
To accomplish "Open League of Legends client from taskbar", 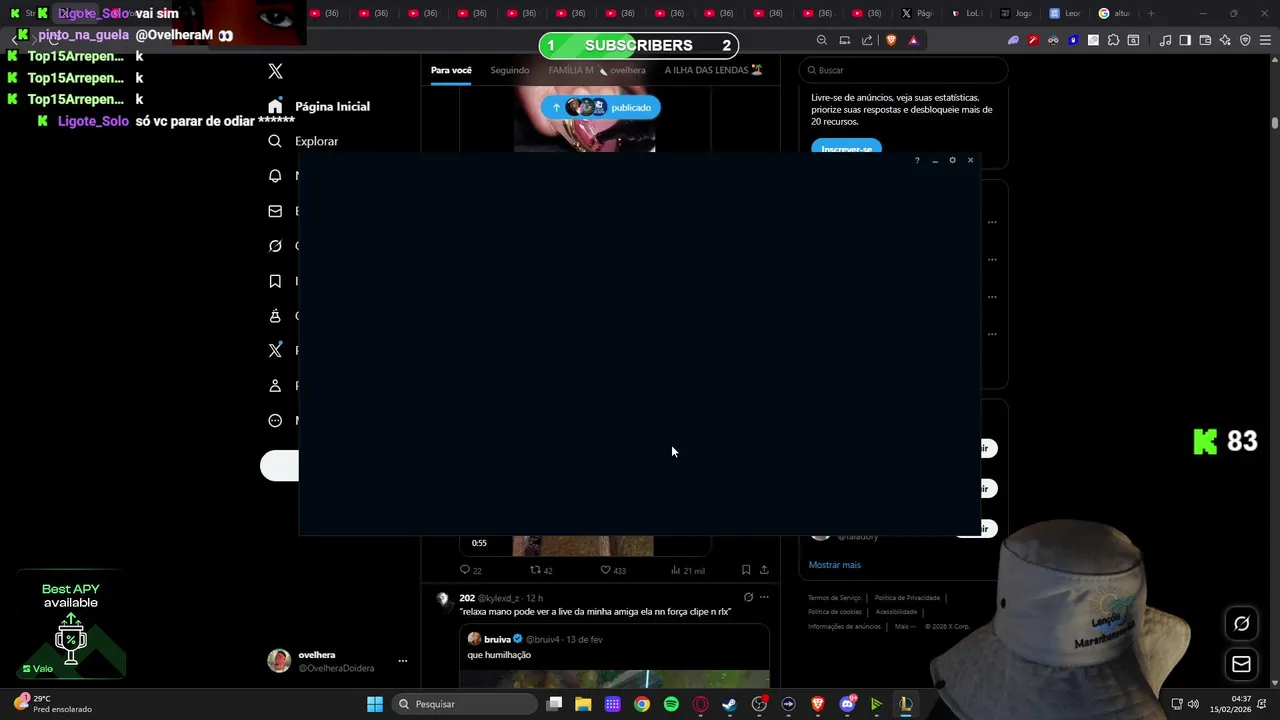I will (905, 704).
